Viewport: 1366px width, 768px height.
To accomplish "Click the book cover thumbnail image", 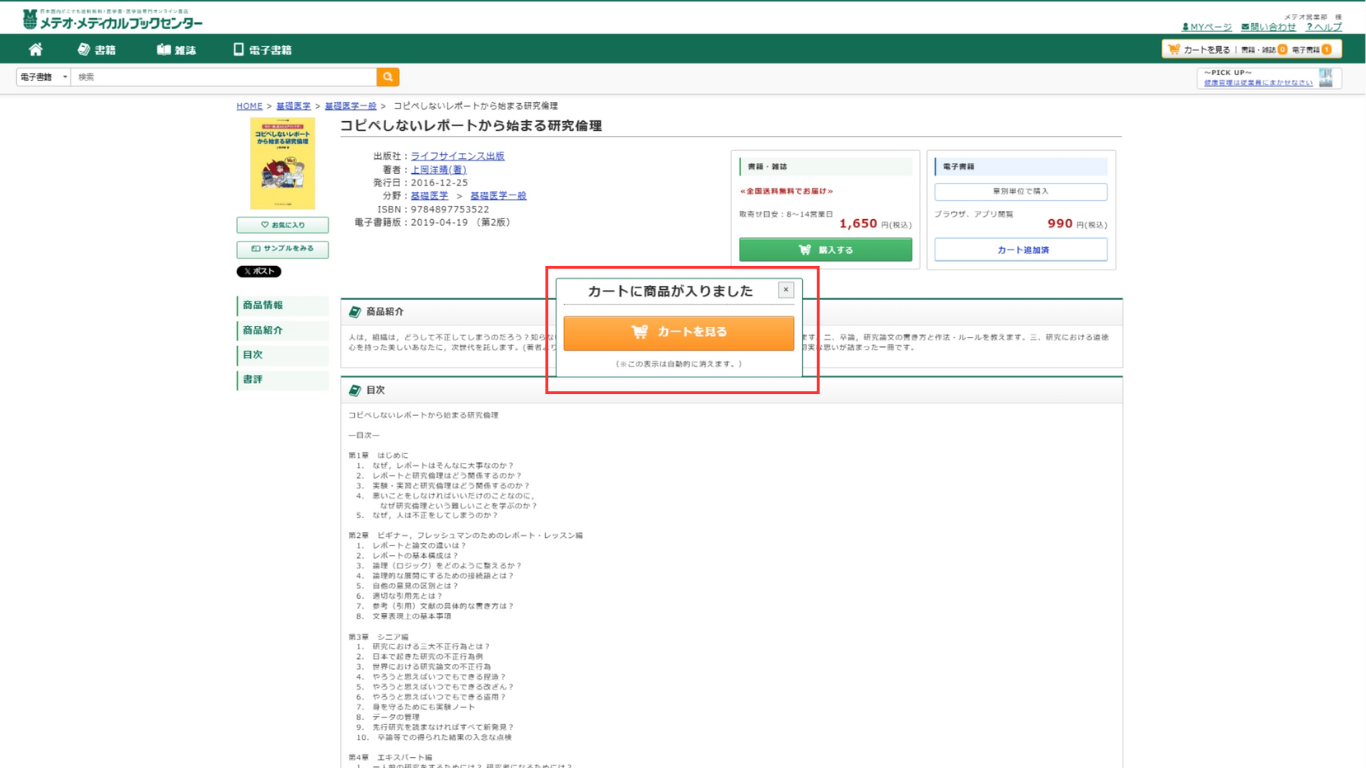I will pyautogui.click(x=283, y=164).
